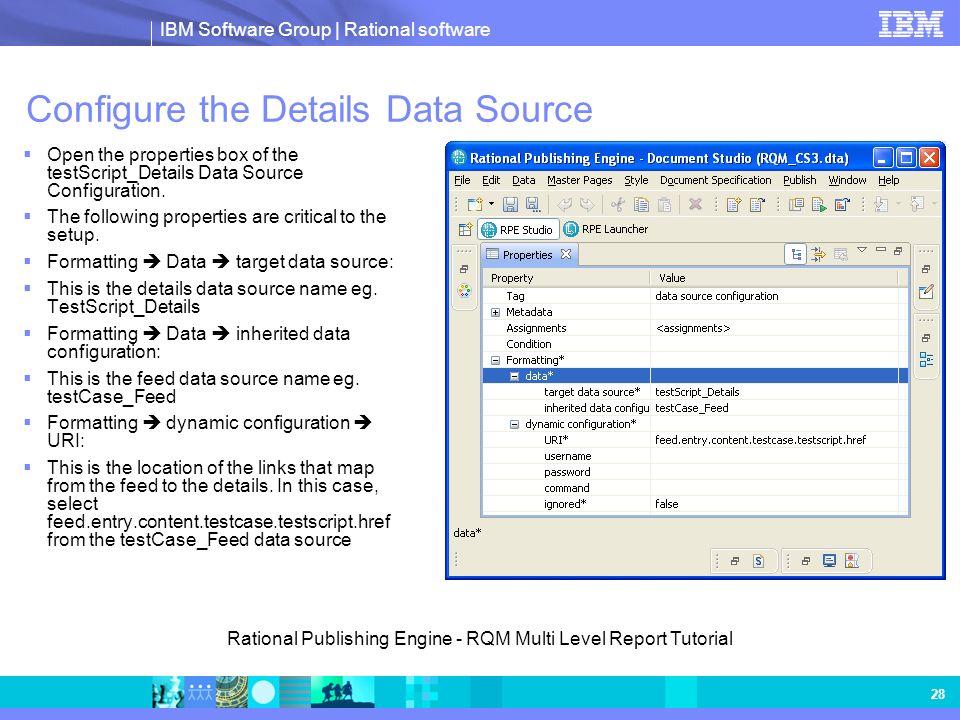Select the username property row
This screenshot has height=720, width=960.
(694, 456)
